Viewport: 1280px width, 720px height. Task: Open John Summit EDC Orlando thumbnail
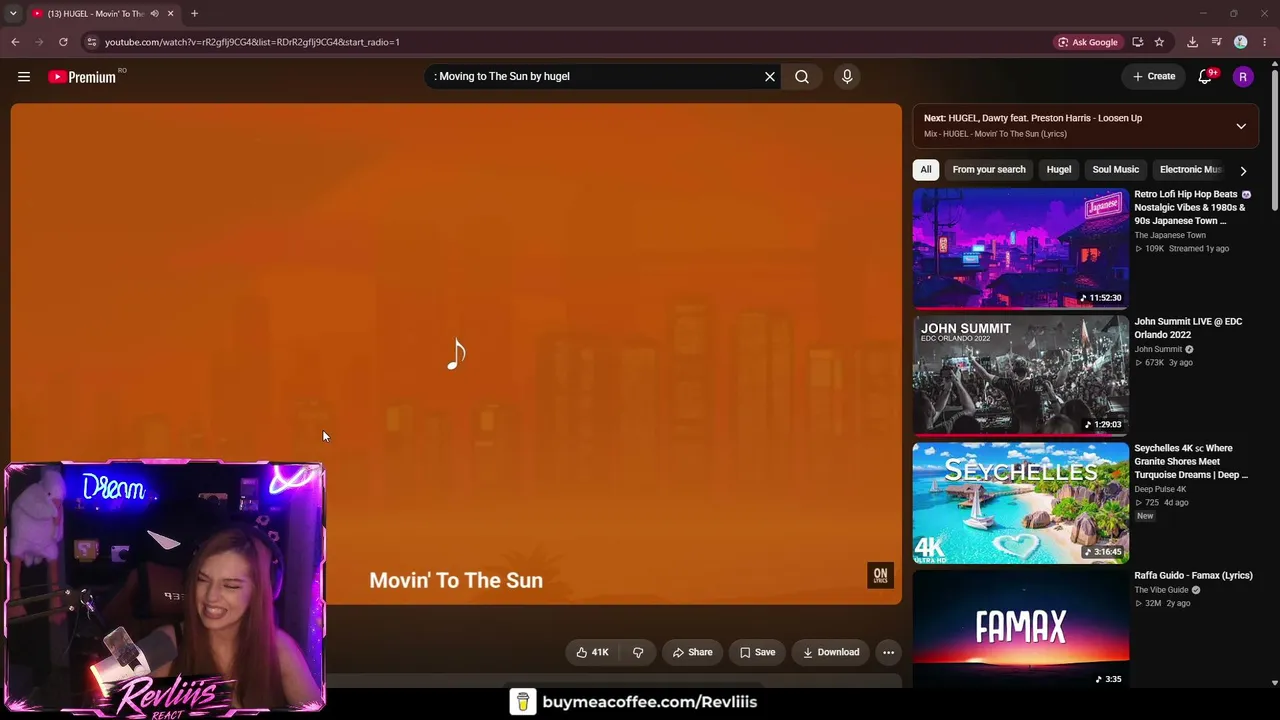pyautogui.click(x=1020, y=376)
